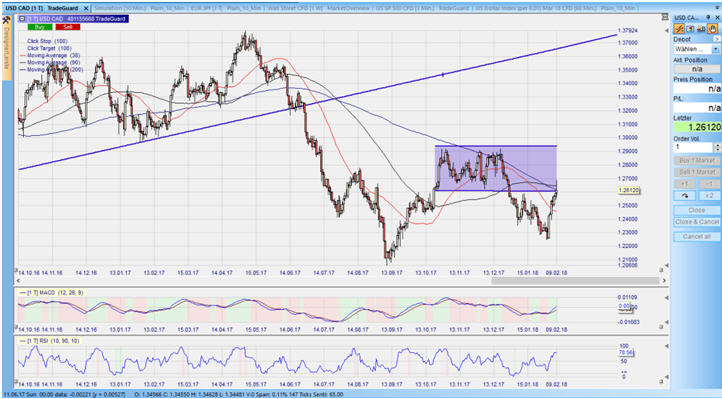Viewport: 722px width, 399px height.
Task: Click the x2 double position button
Action: click(709, 196)
